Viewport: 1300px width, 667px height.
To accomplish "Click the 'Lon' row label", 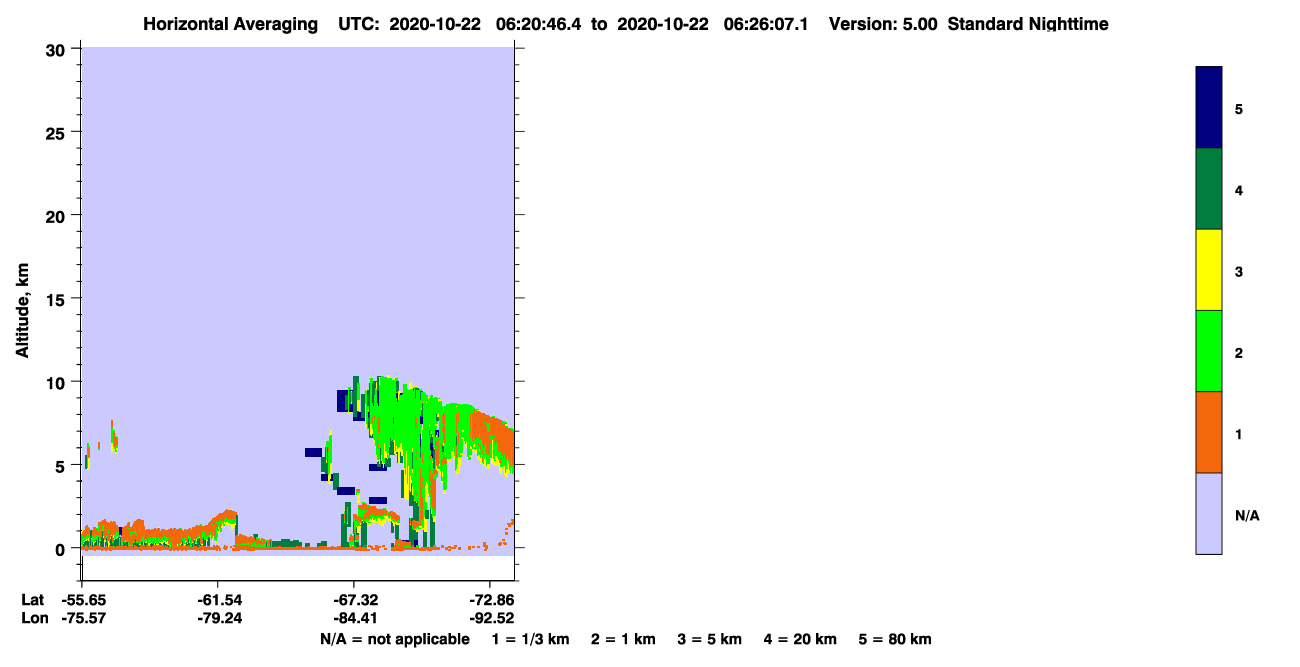I will pos(34,618).
